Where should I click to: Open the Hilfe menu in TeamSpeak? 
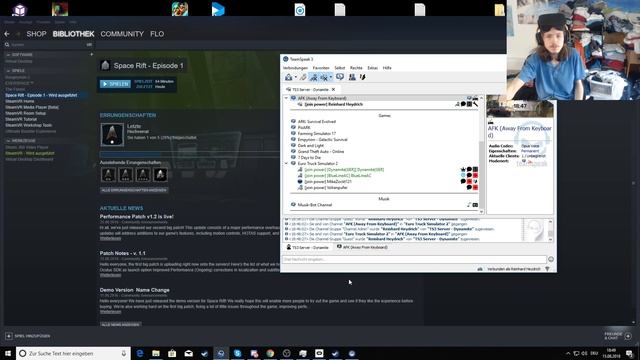pyautogui.click(x=387, y=68)
